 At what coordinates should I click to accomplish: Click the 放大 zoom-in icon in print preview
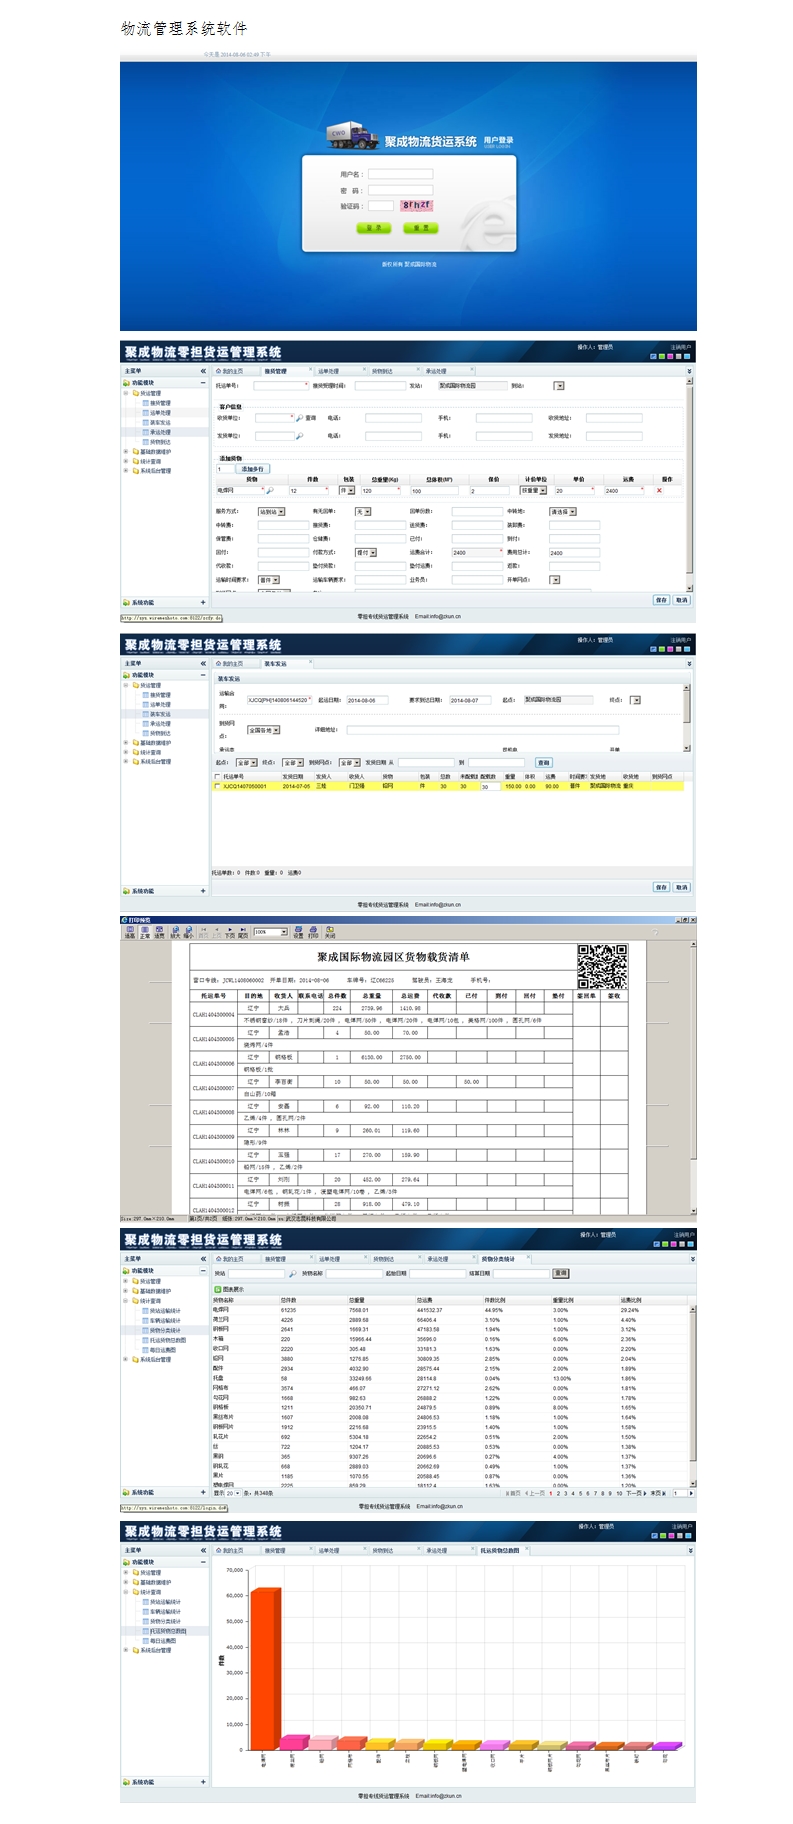click(175, 932)
